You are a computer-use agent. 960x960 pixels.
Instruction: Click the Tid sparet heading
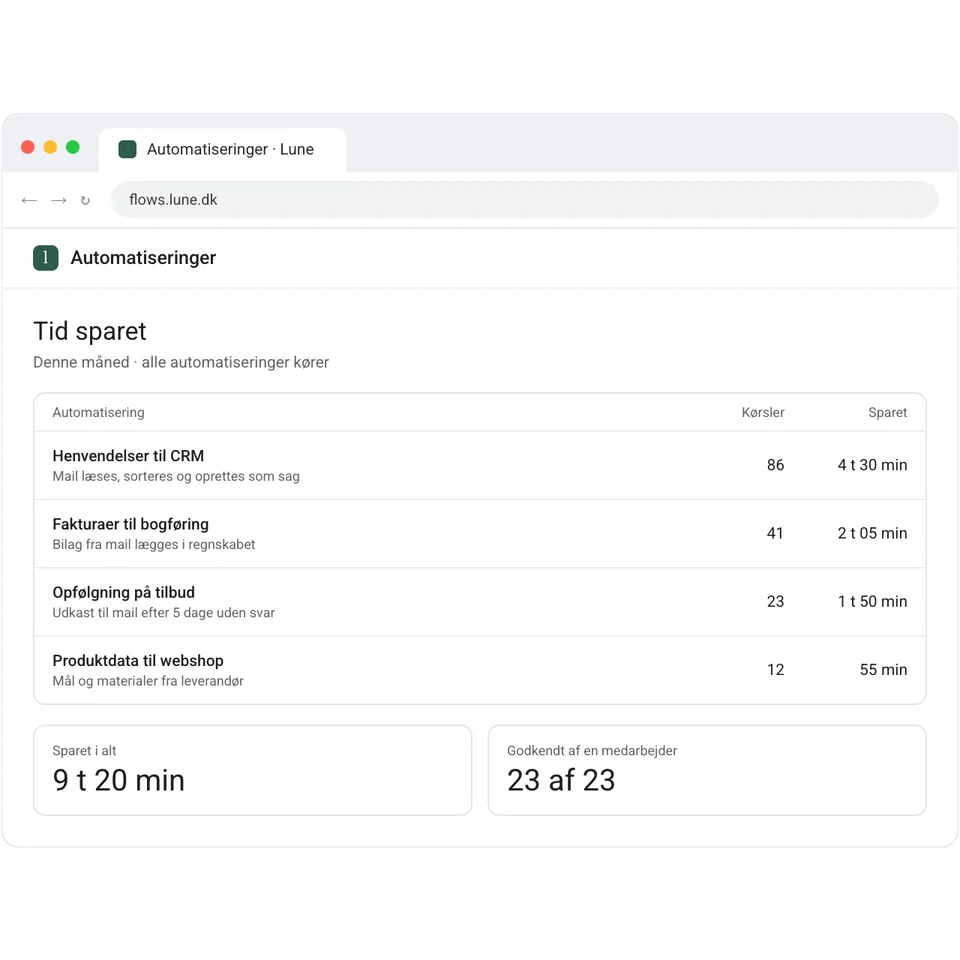point(89,331)
